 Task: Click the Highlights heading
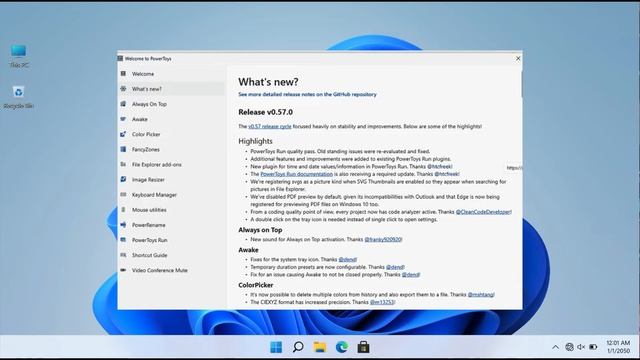click(x=256, y=141)
